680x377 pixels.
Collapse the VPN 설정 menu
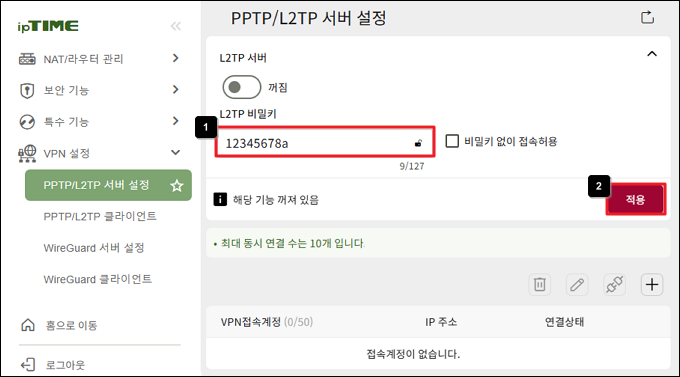click(x=99, y=153)
